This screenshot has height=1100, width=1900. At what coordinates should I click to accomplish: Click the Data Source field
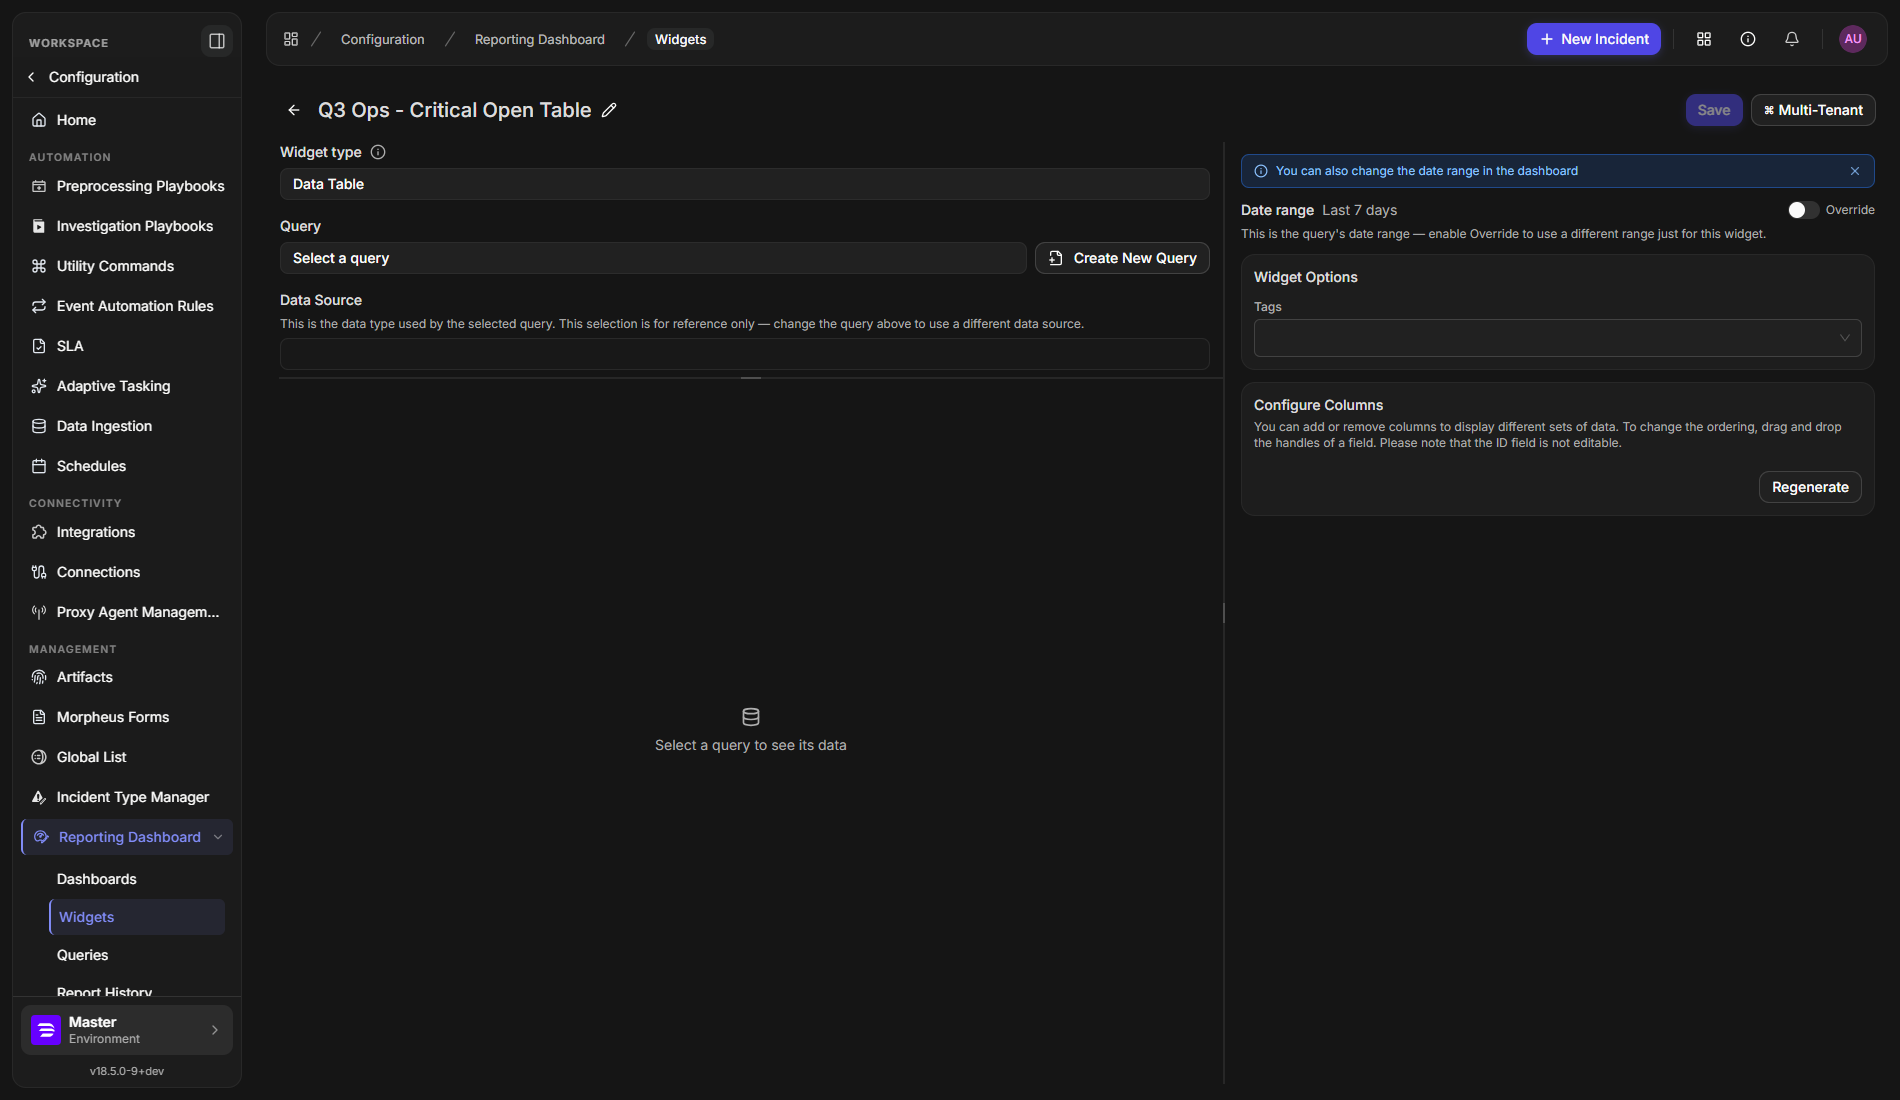745,354
